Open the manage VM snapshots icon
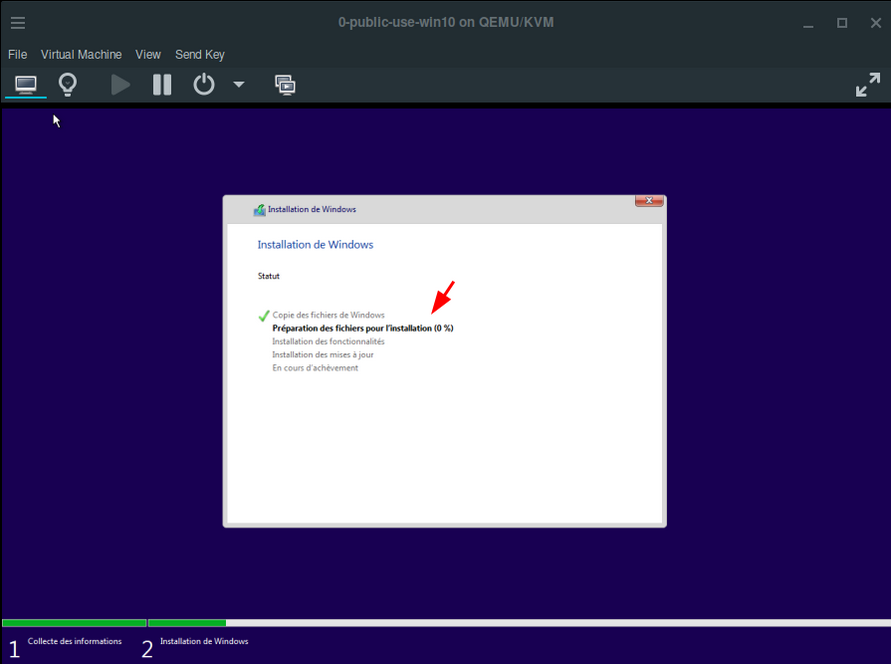The height and width of the screenshot is (664, 891). (x=285, y=85)
